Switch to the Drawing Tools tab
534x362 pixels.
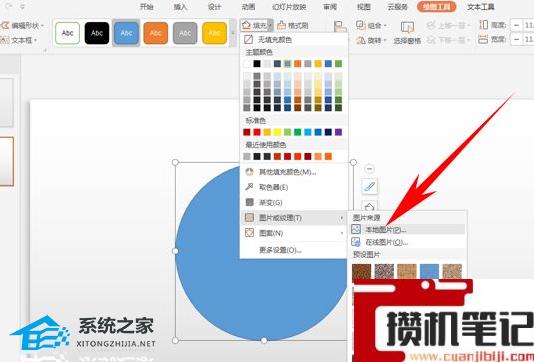coord(436,6)
